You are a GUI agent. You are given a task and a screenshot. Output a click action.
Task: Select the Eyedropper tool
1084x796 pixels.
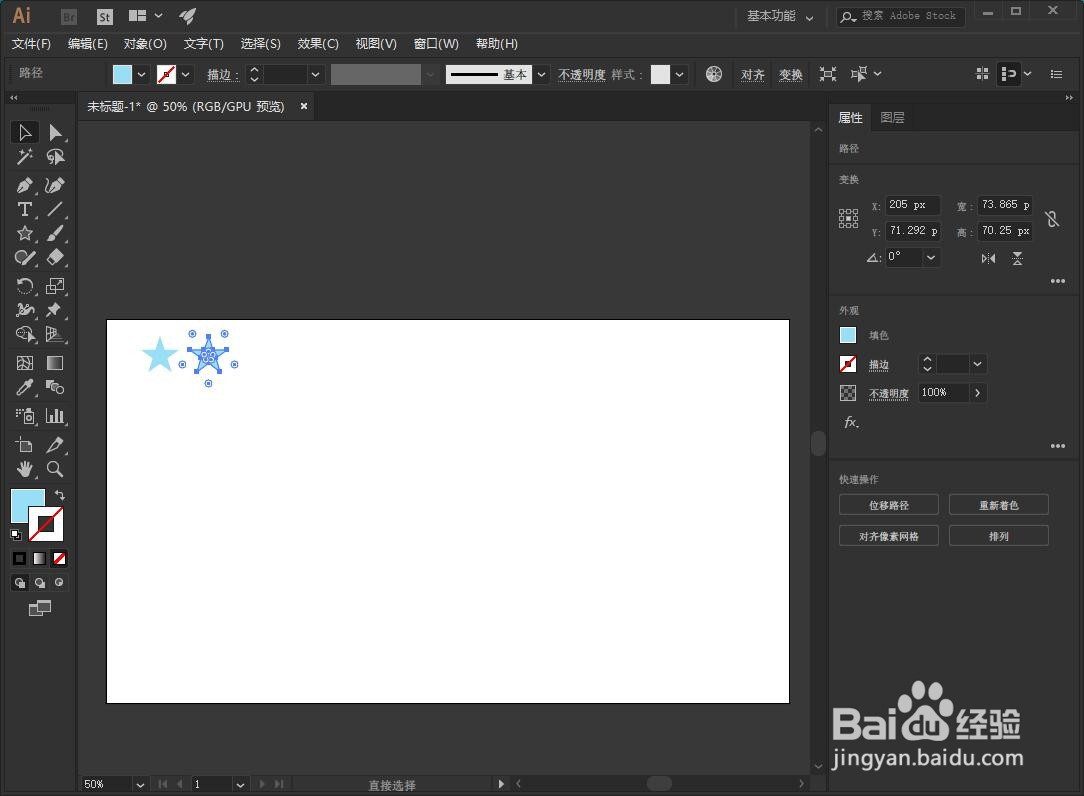(x=25, y=387)
